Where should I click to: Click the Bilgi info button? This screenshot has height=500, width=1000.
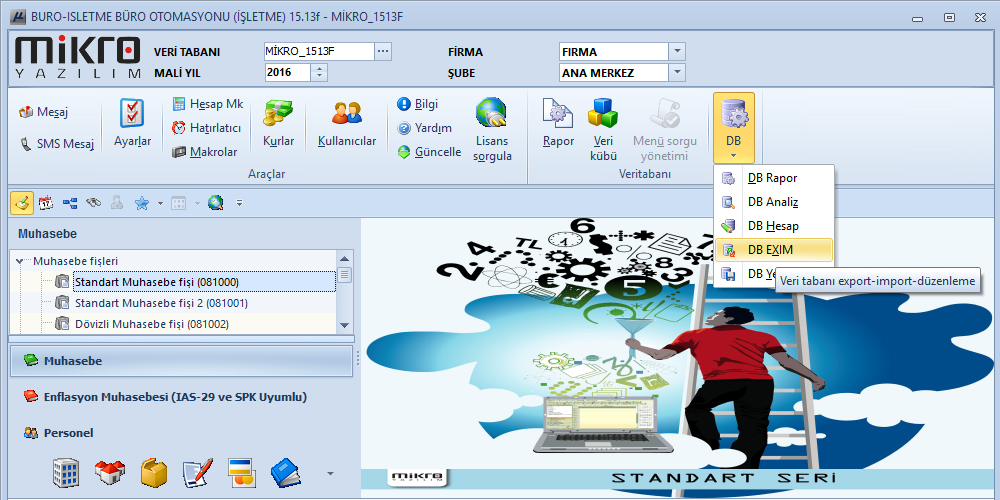(x=418, y=104)
